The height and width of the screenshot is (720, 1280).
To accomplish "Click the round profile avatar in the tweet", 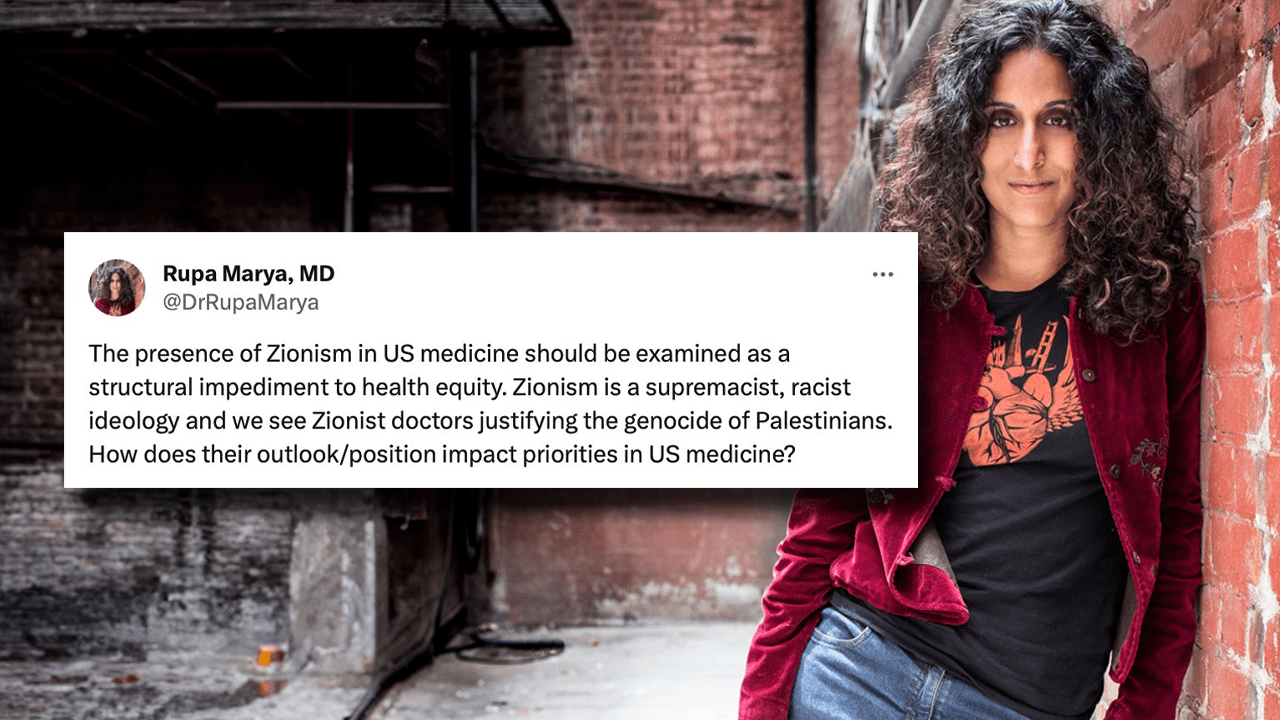I will tap(117, 288).
